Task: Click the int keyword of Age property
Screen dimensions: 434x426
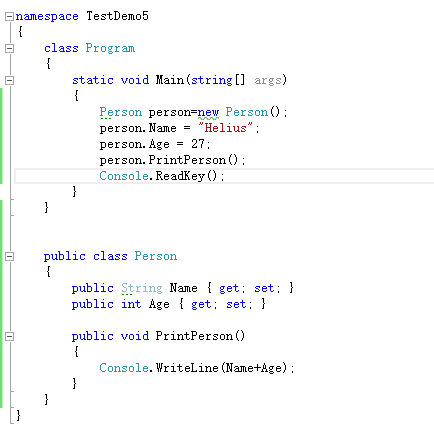Action: [x=131, y=304]
